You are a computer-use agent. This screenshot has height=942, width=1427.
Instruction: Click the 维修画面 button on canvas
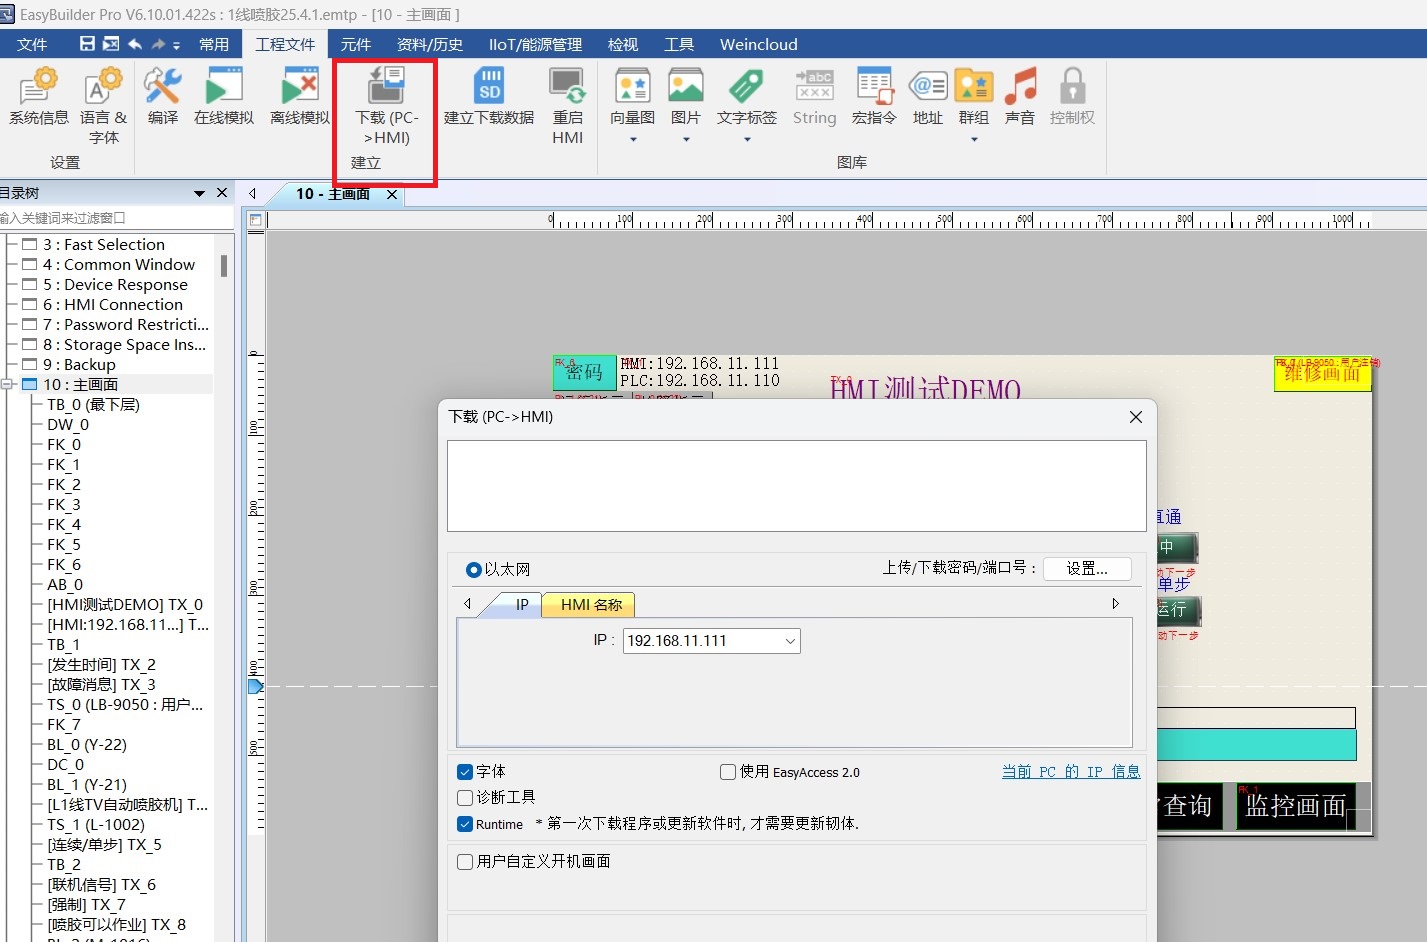[x=1322, y=373]
